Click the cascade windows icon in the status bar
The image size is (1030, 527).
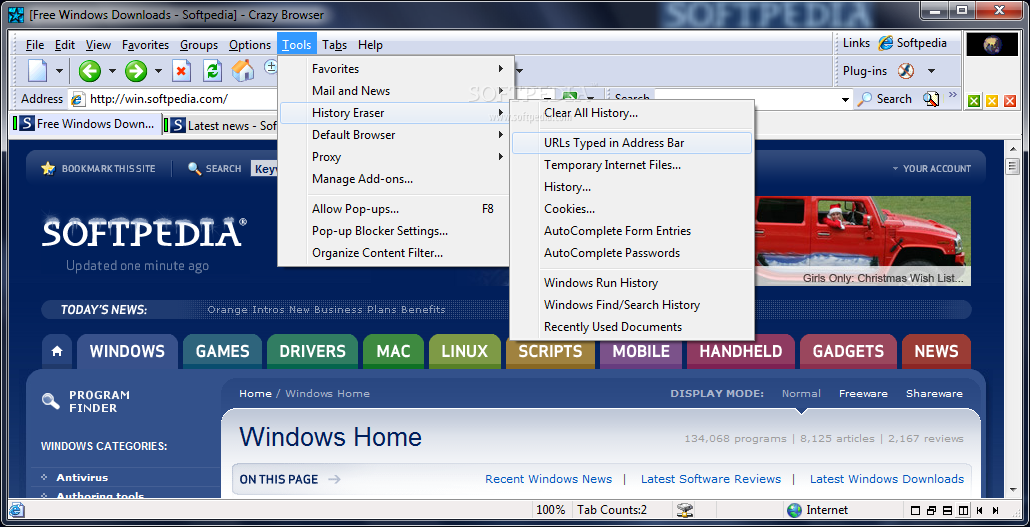tap(931, 511)
